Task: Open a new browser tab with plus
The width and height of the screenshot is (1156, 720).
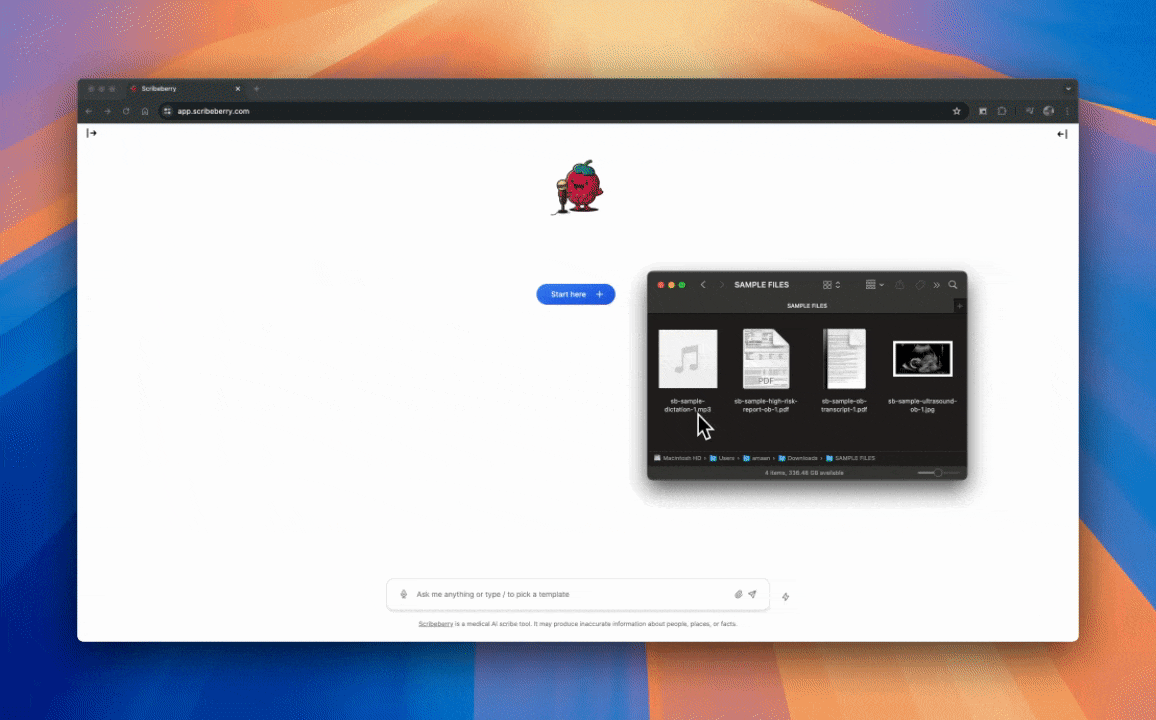Action: [x=257, y=88]
